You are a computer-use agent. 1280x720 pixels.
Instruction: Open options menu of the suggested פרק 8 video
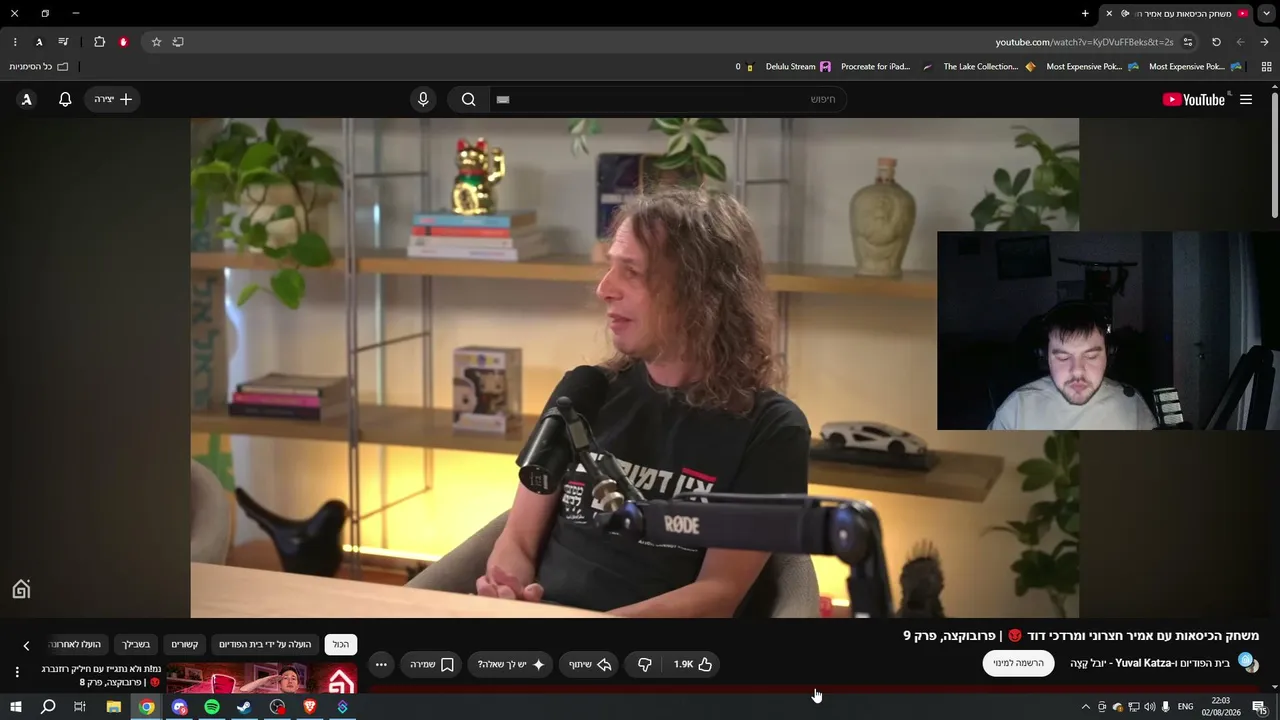(17, 672)
